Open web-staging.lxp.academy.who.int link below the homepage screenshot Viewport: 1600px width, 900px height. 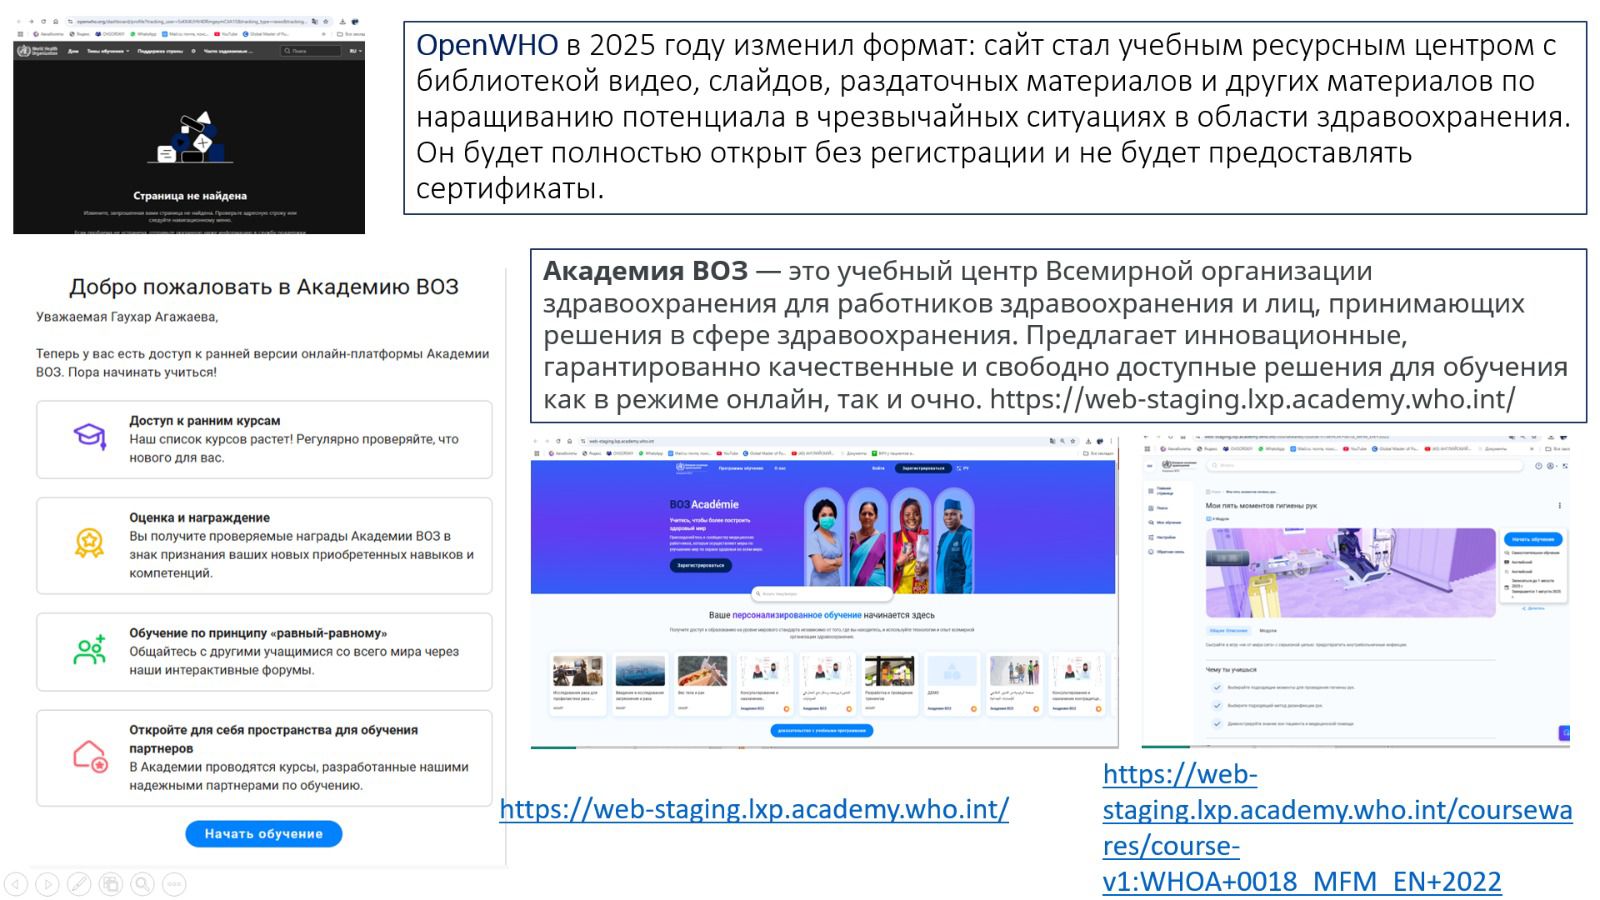click(753, 808)
